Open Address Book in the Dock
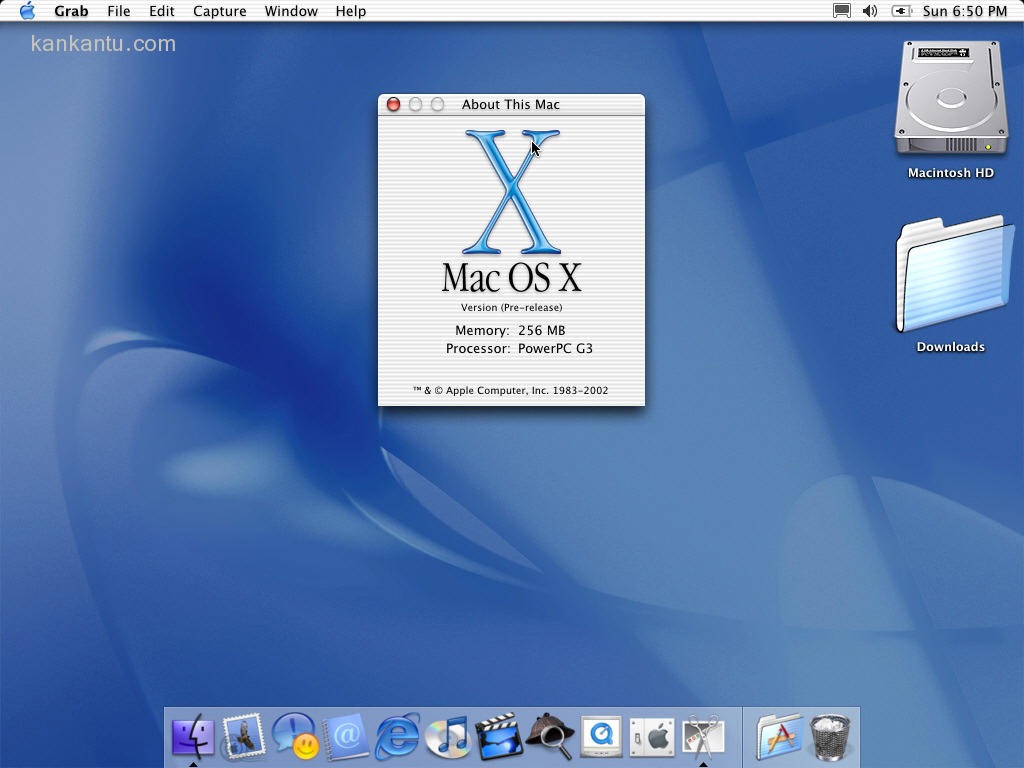The image size is (1024, 768). tap(346, 738)
